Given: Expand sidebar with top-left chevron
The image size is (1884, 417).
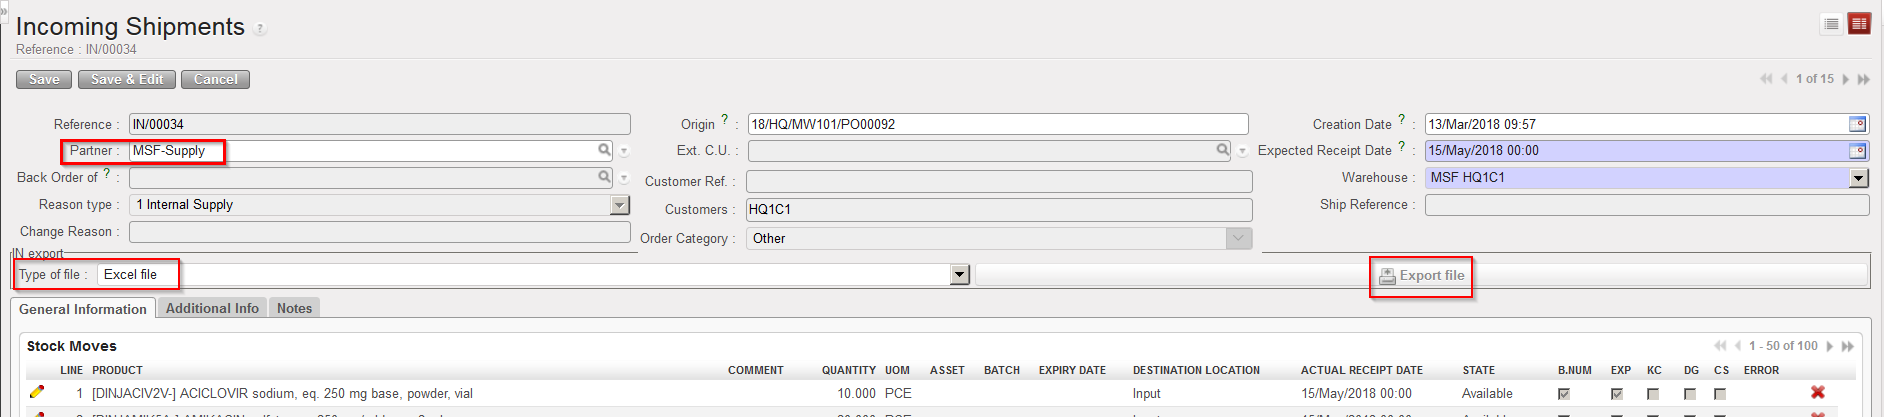Looking at the screenshot, I should (x=4, y=10).
